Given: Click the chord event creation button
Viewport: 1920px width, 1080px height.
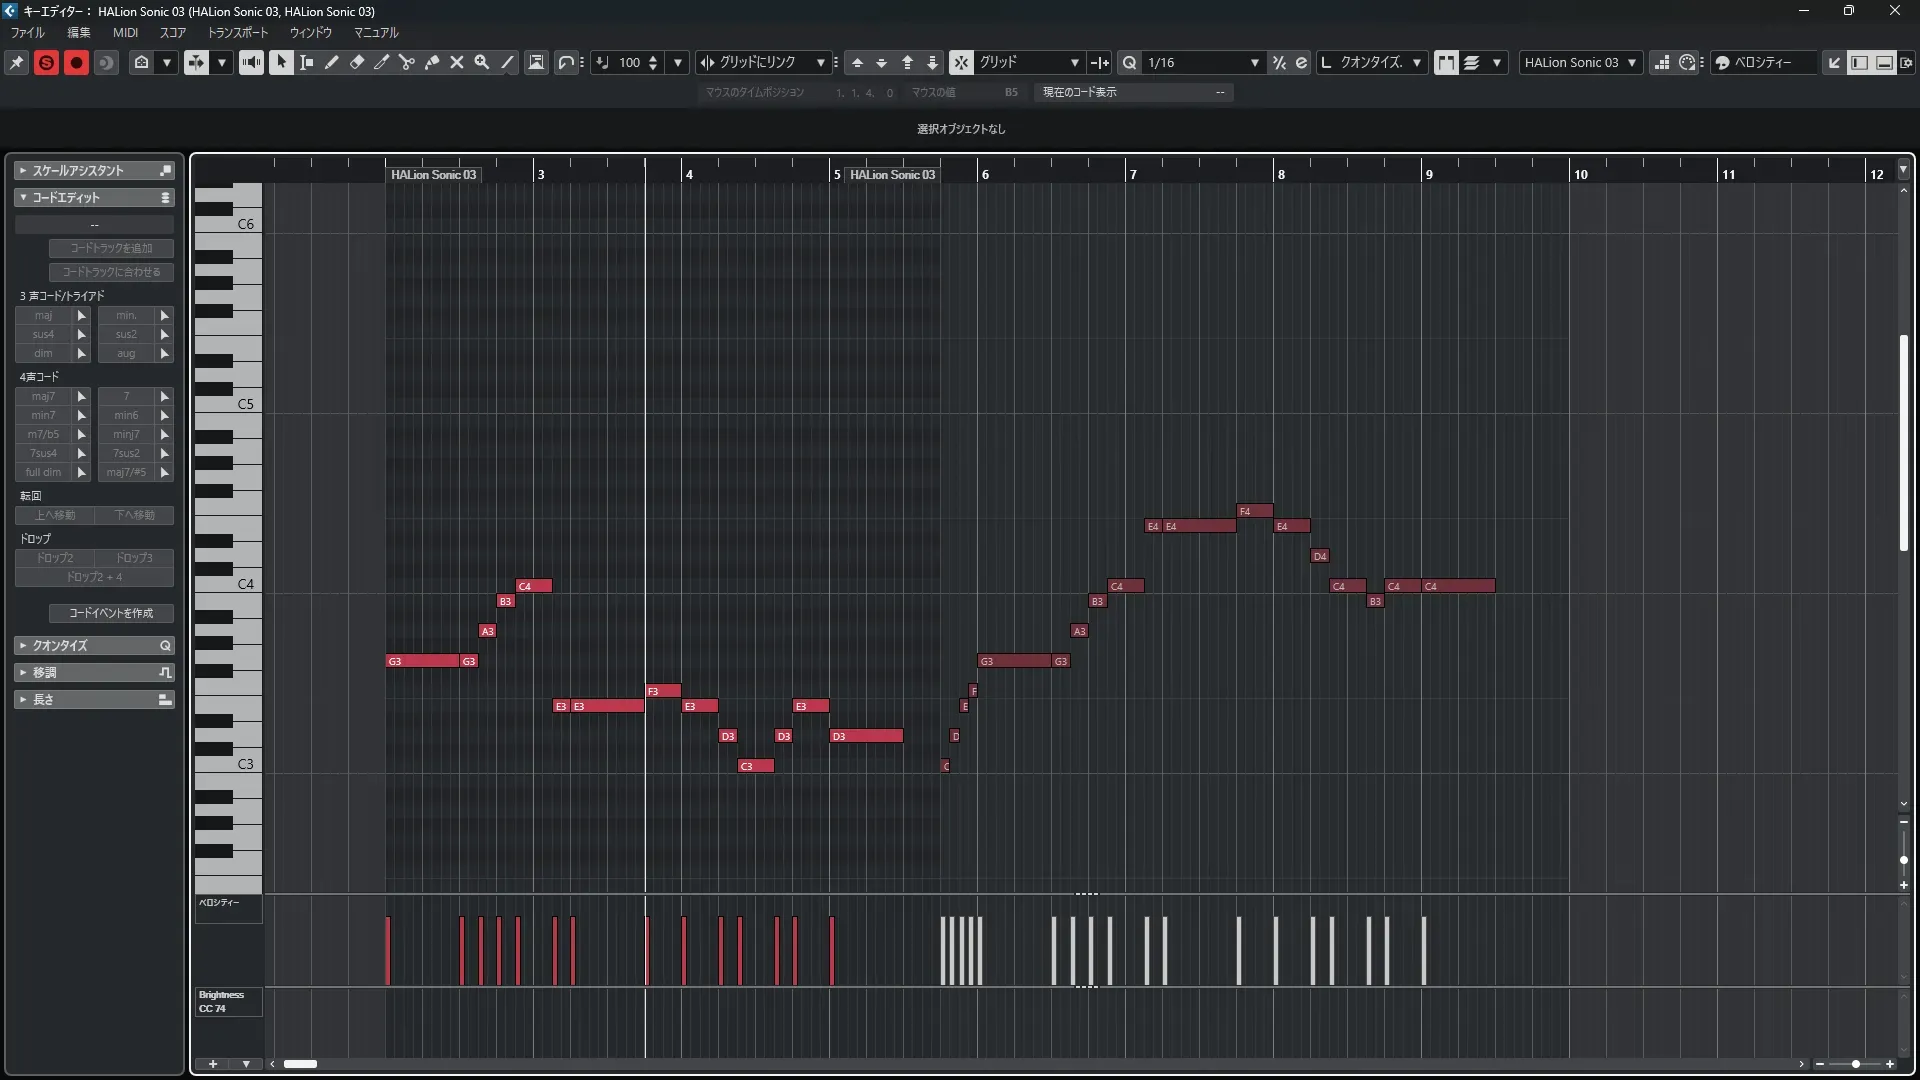Looking at the screenshot, I should pyautogui.click(x=111, y=613).
